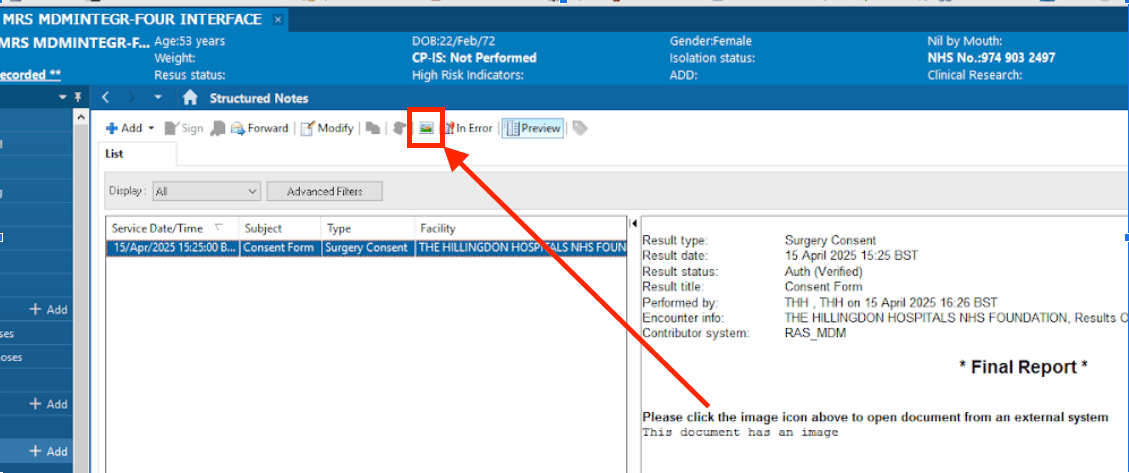Click the THE HILLINGDON HOSPITALS facility cell
The width and height of the screenshot is (1129, 473).
point(521,248)
